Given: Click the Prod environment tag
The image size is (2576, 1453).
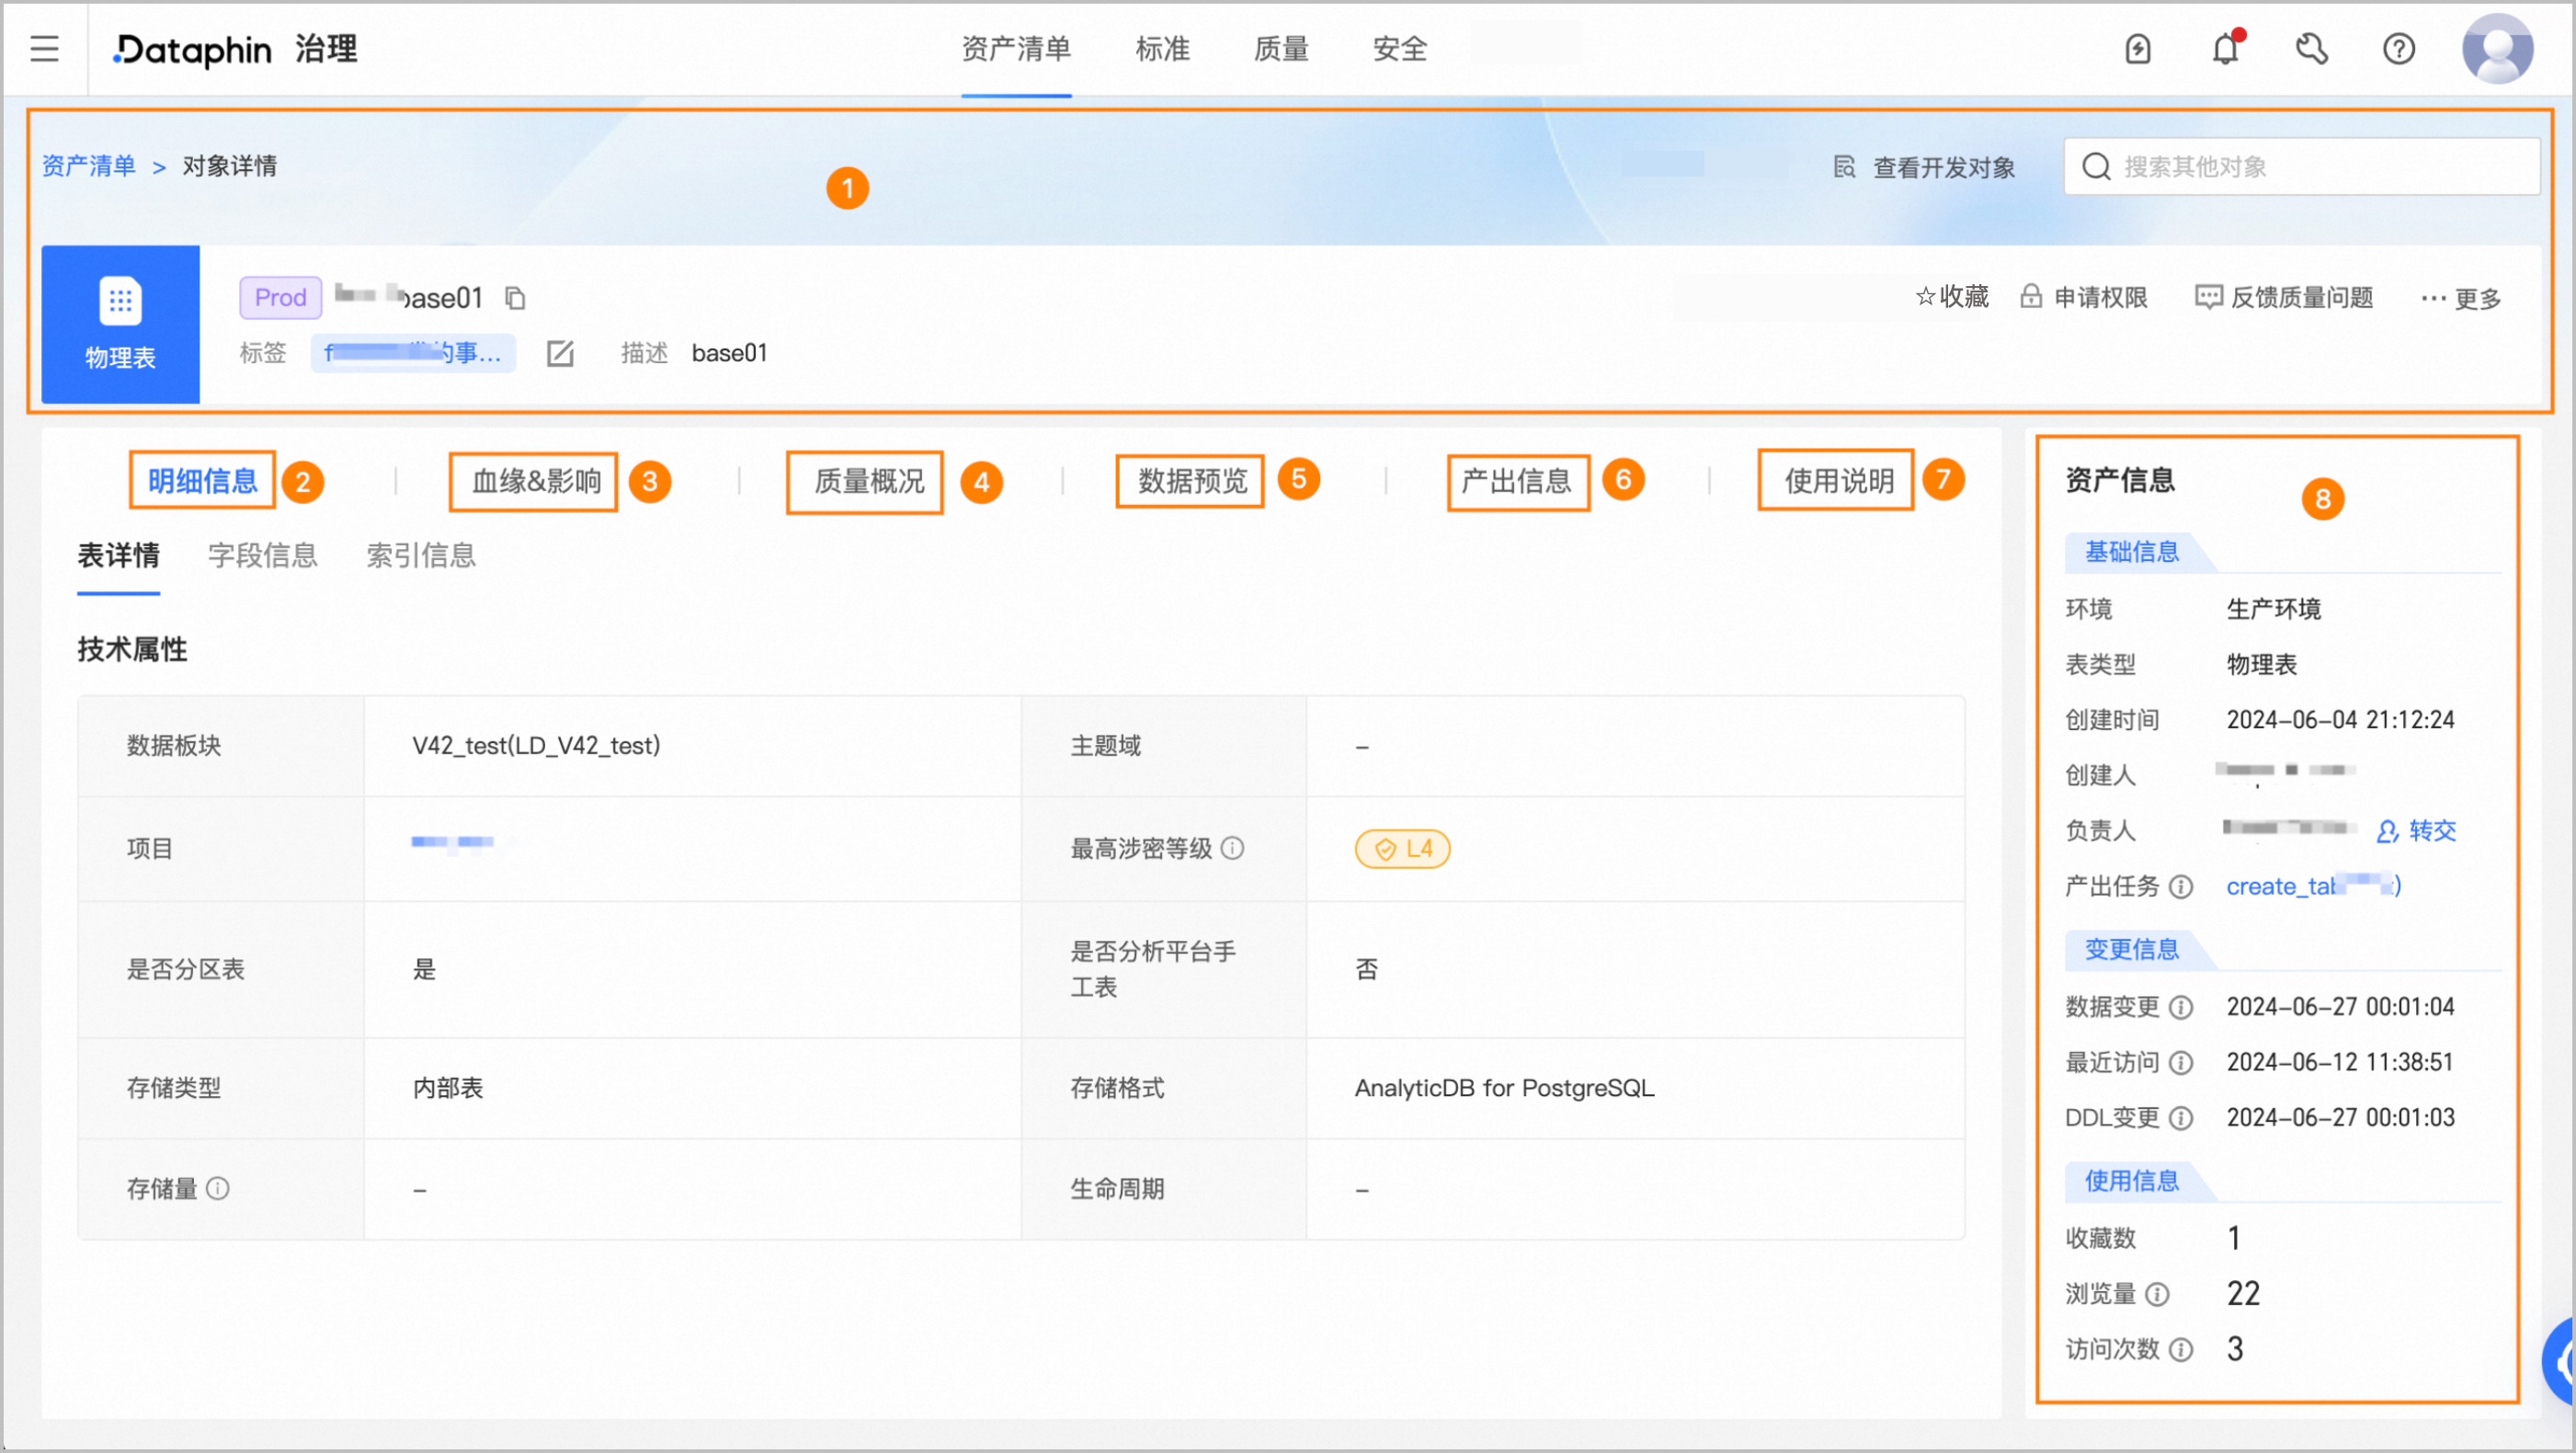Looking at the screenshot, I should click(280, 297).
